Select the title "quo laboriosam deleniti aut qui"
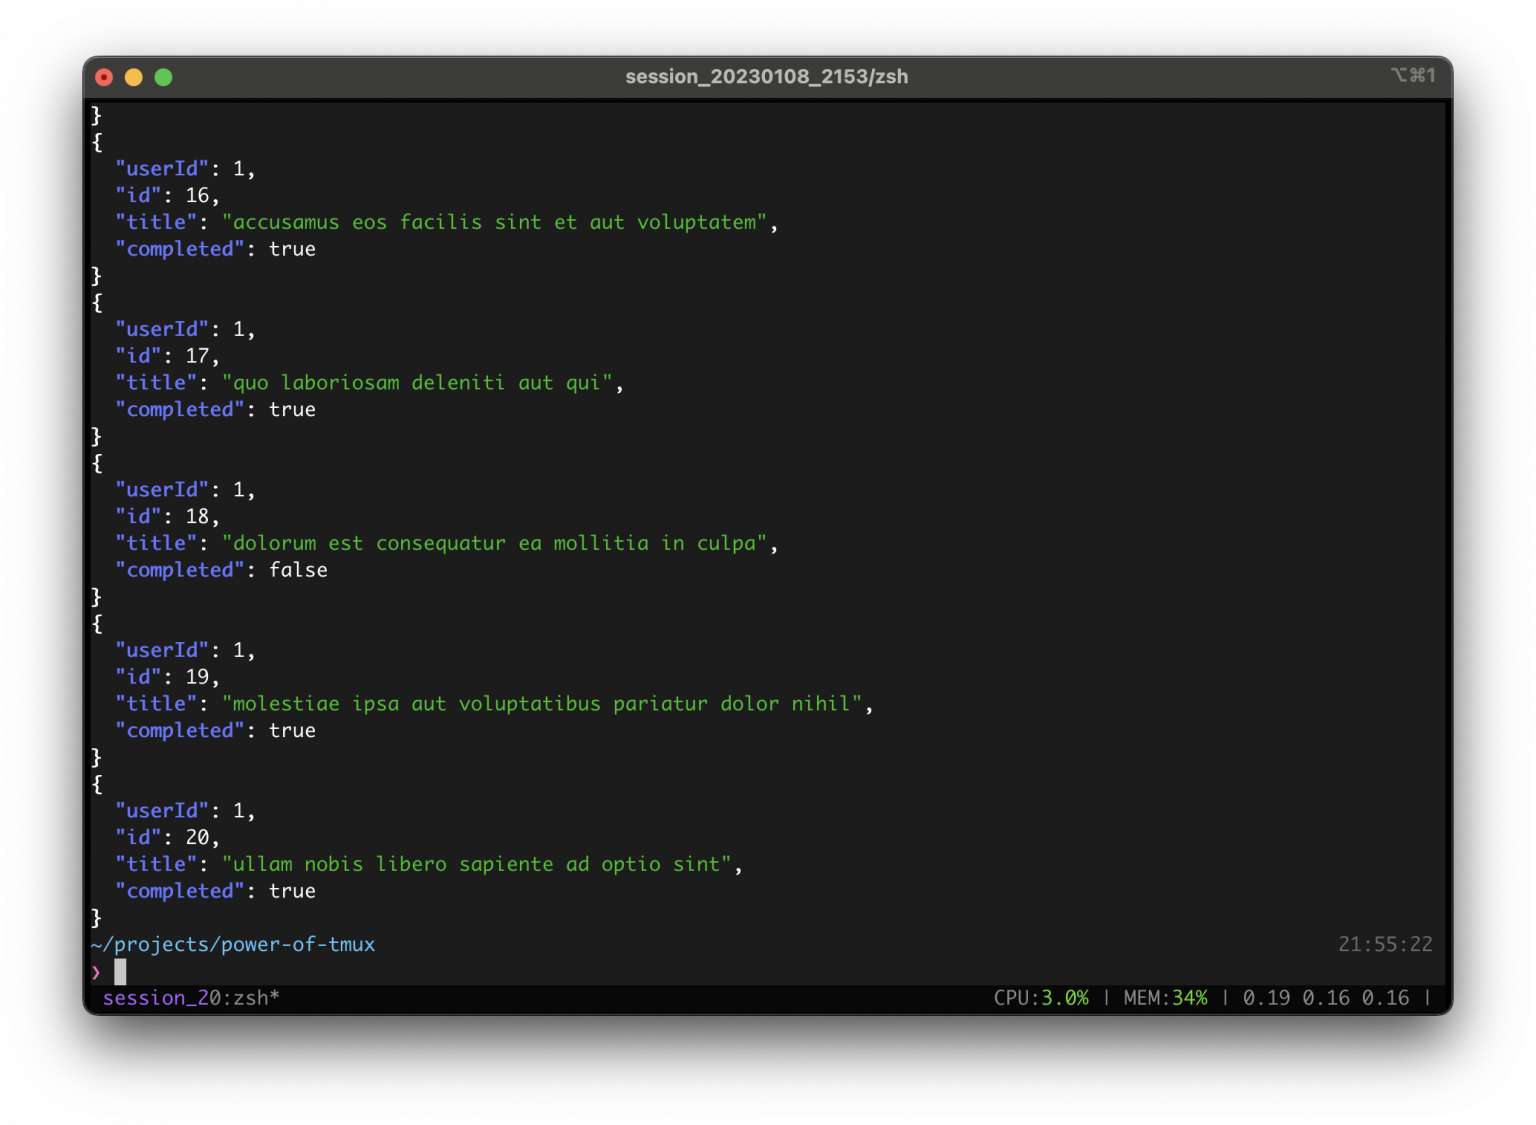Viewport: 1536px width, 1125px height. [417, 383]
